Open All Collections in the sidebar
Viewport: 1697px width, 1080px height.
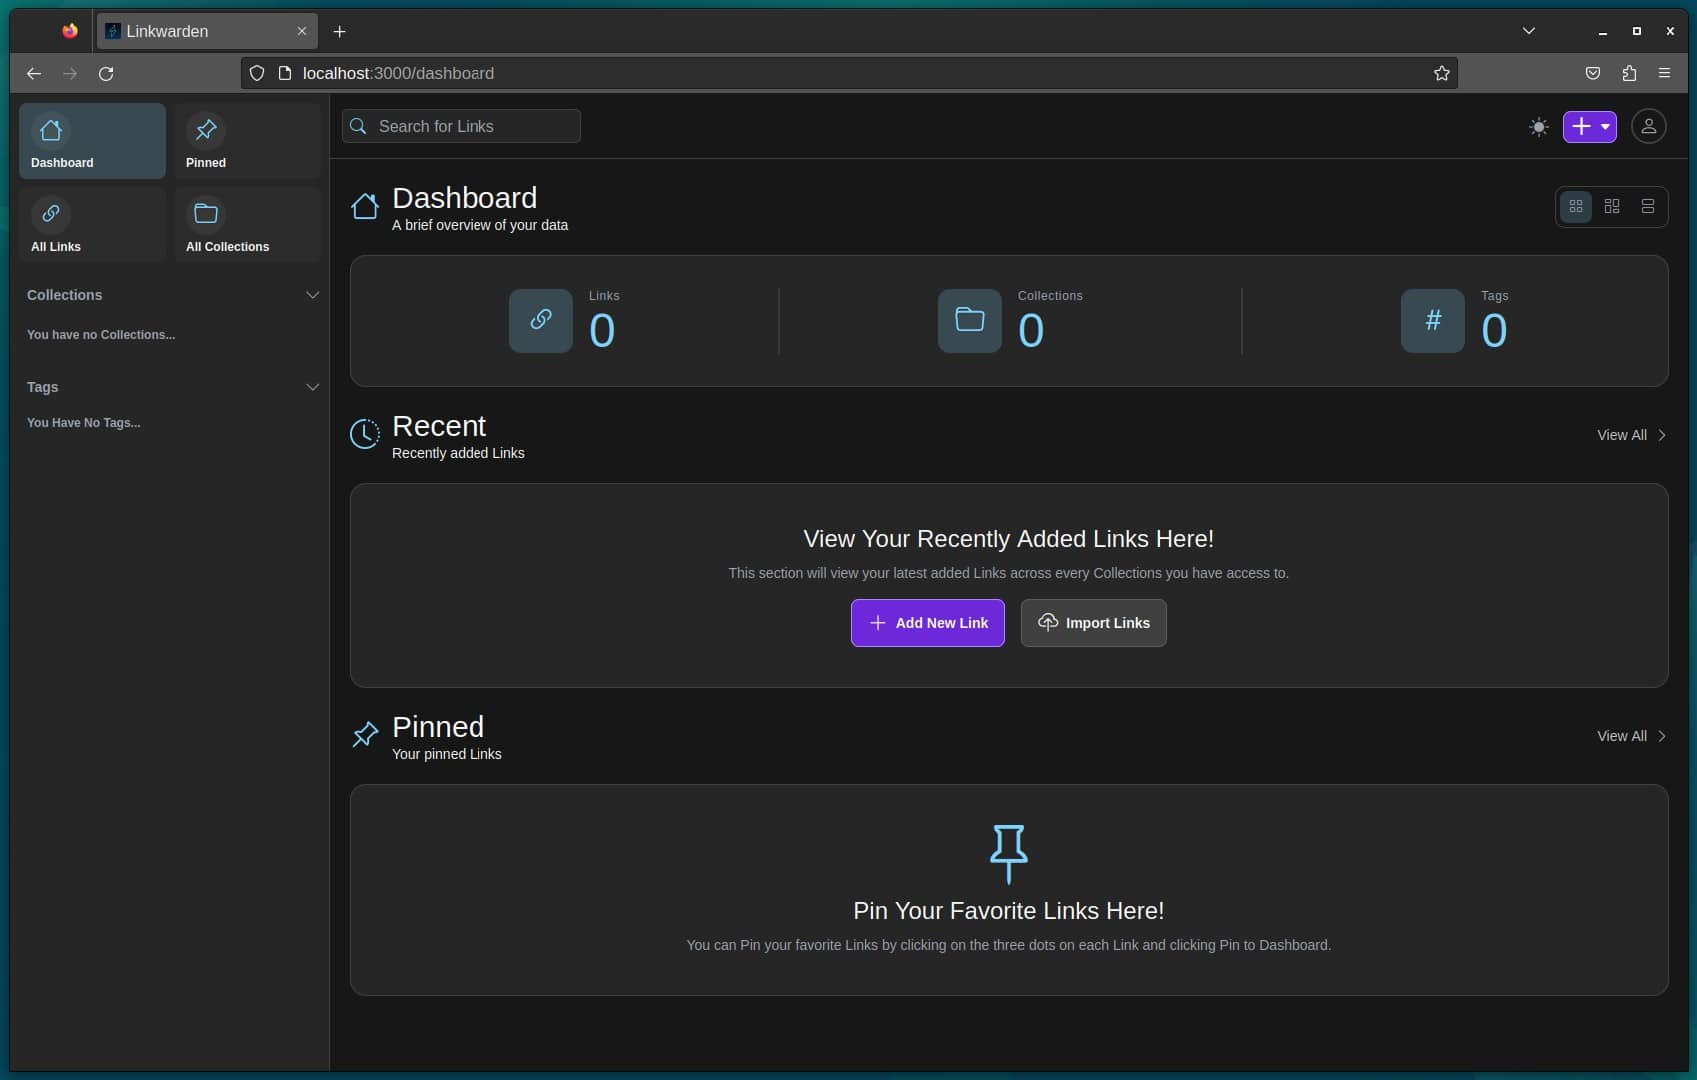(246, 224)
